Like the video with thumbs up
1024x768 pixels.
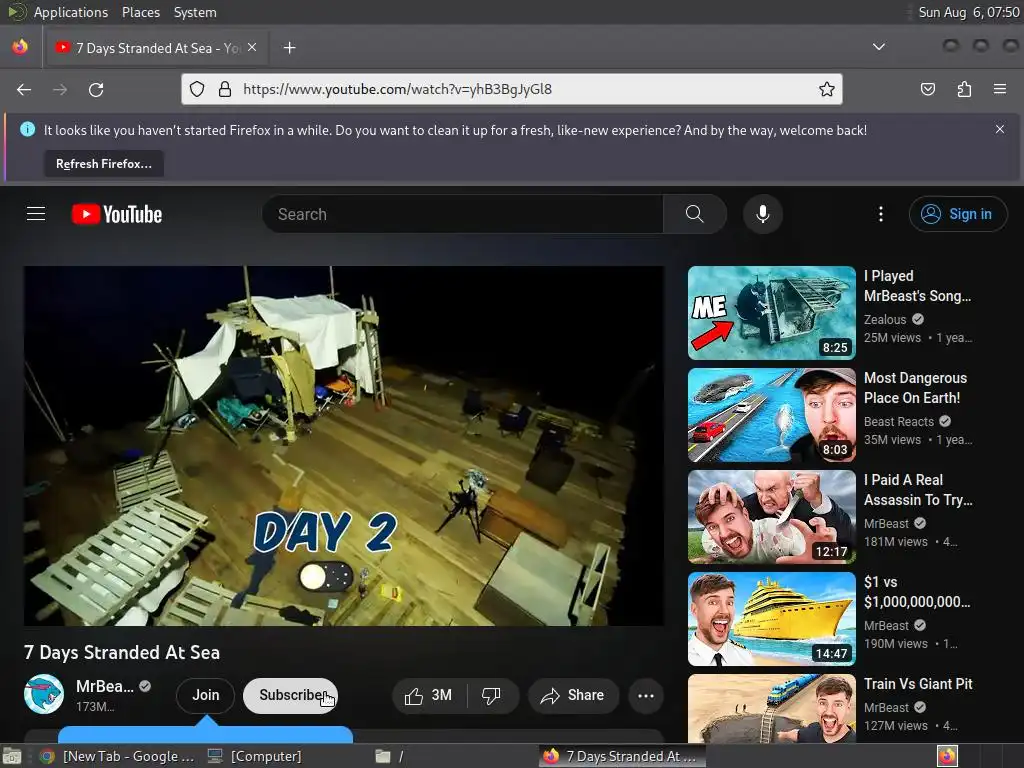point(429,696)
